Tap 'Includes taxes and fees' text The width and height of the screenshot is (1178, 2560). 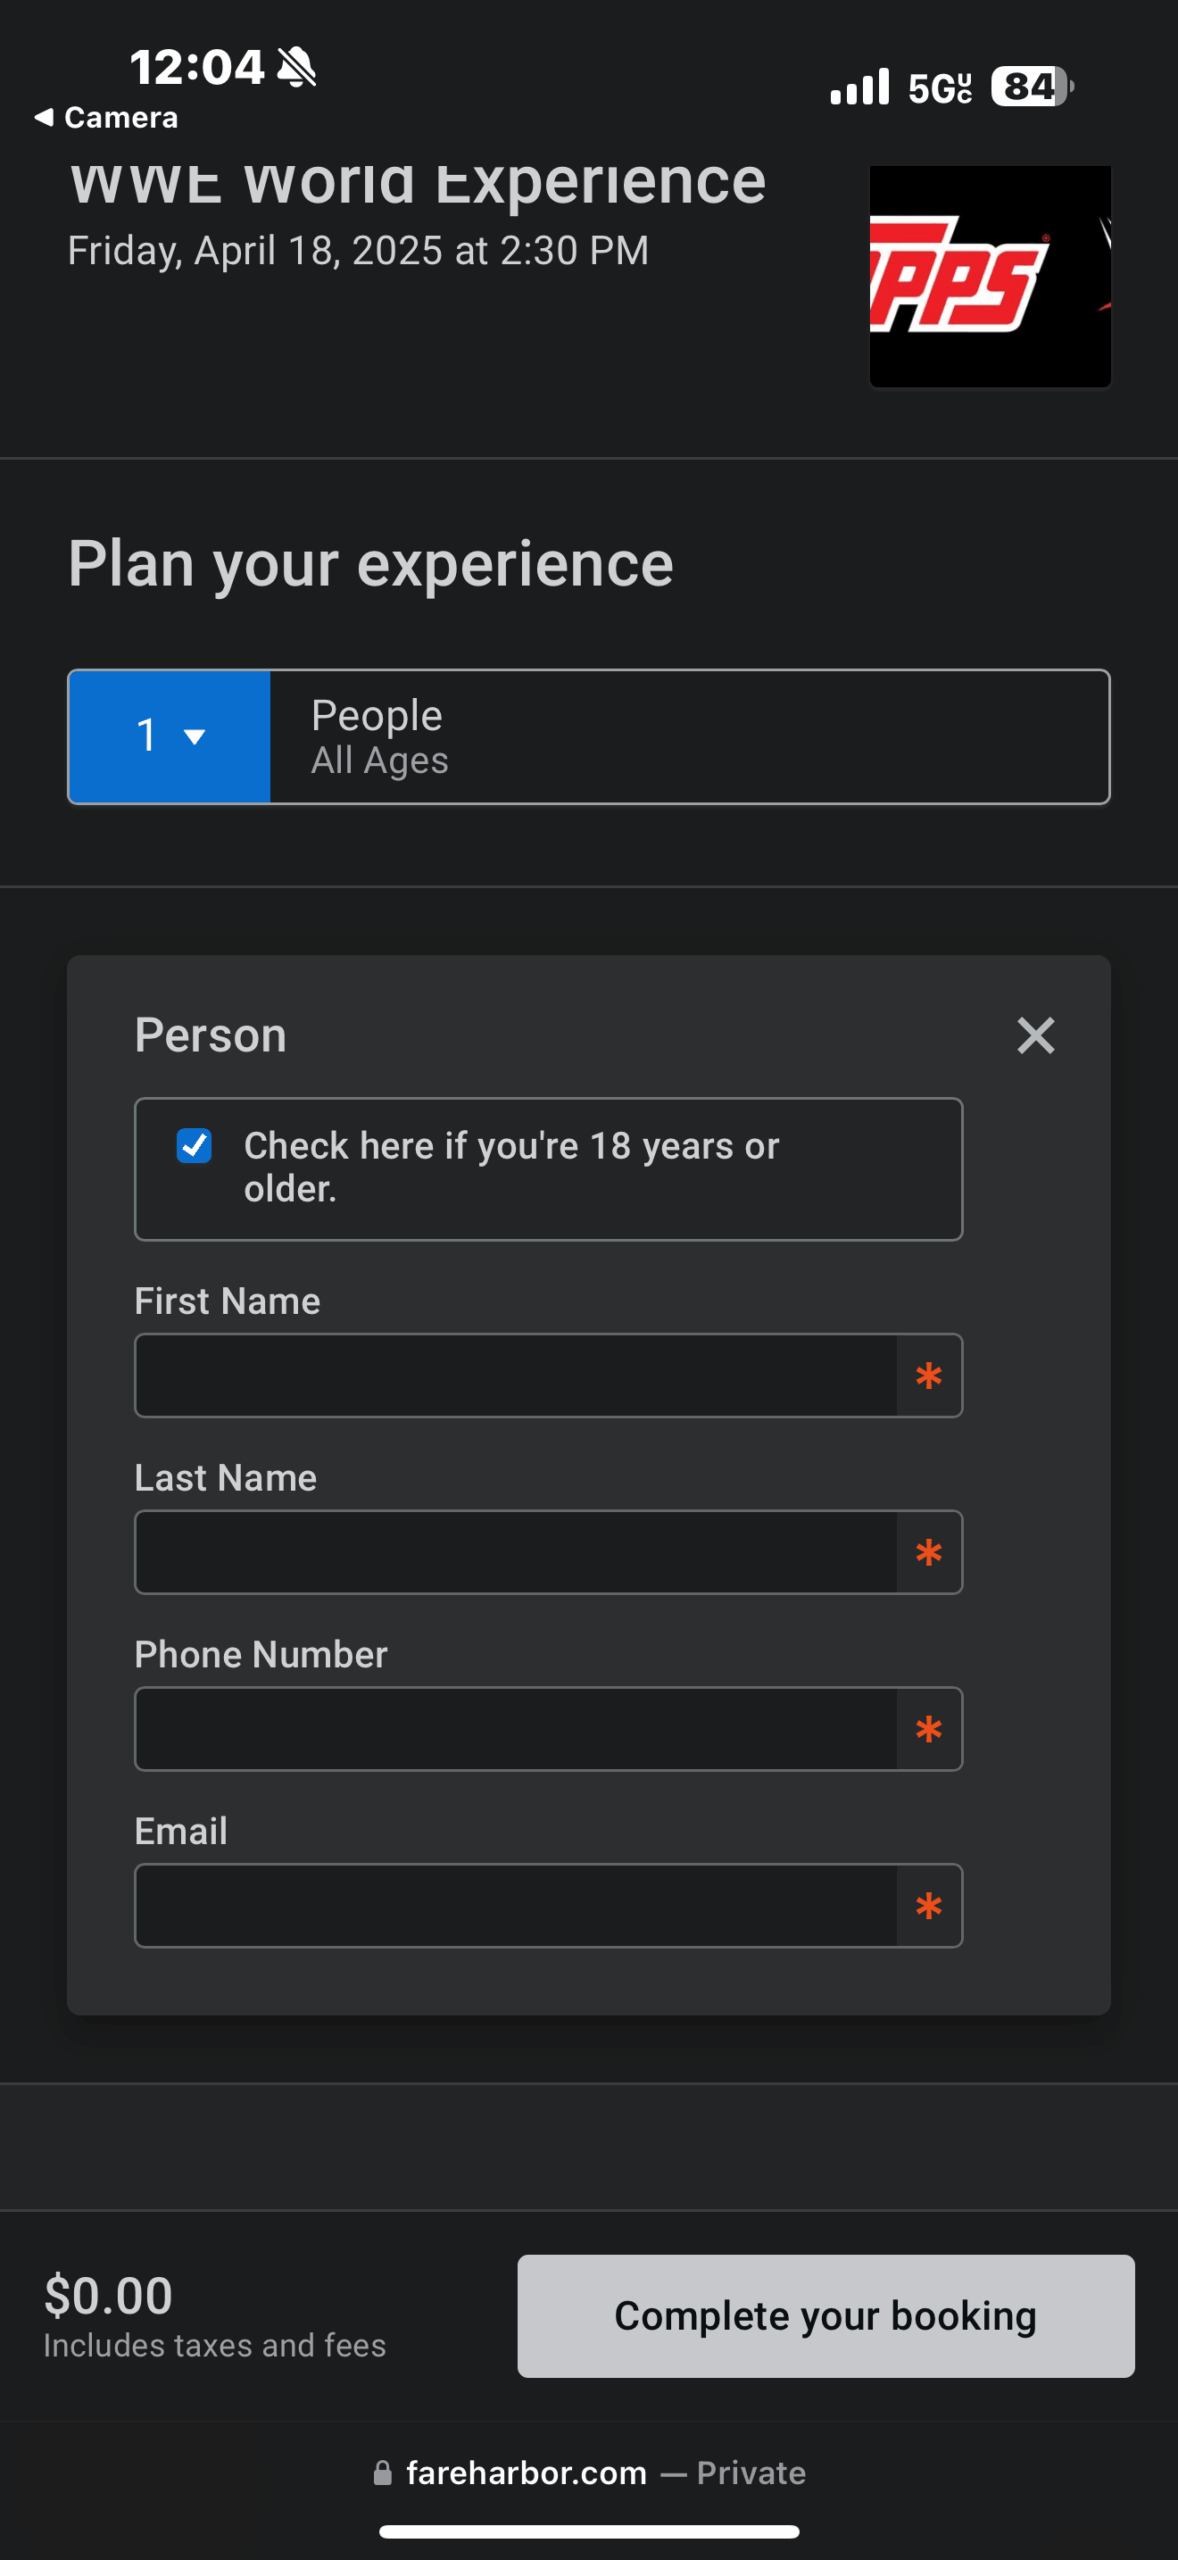pyautogui.click(x=214, y=2345)
